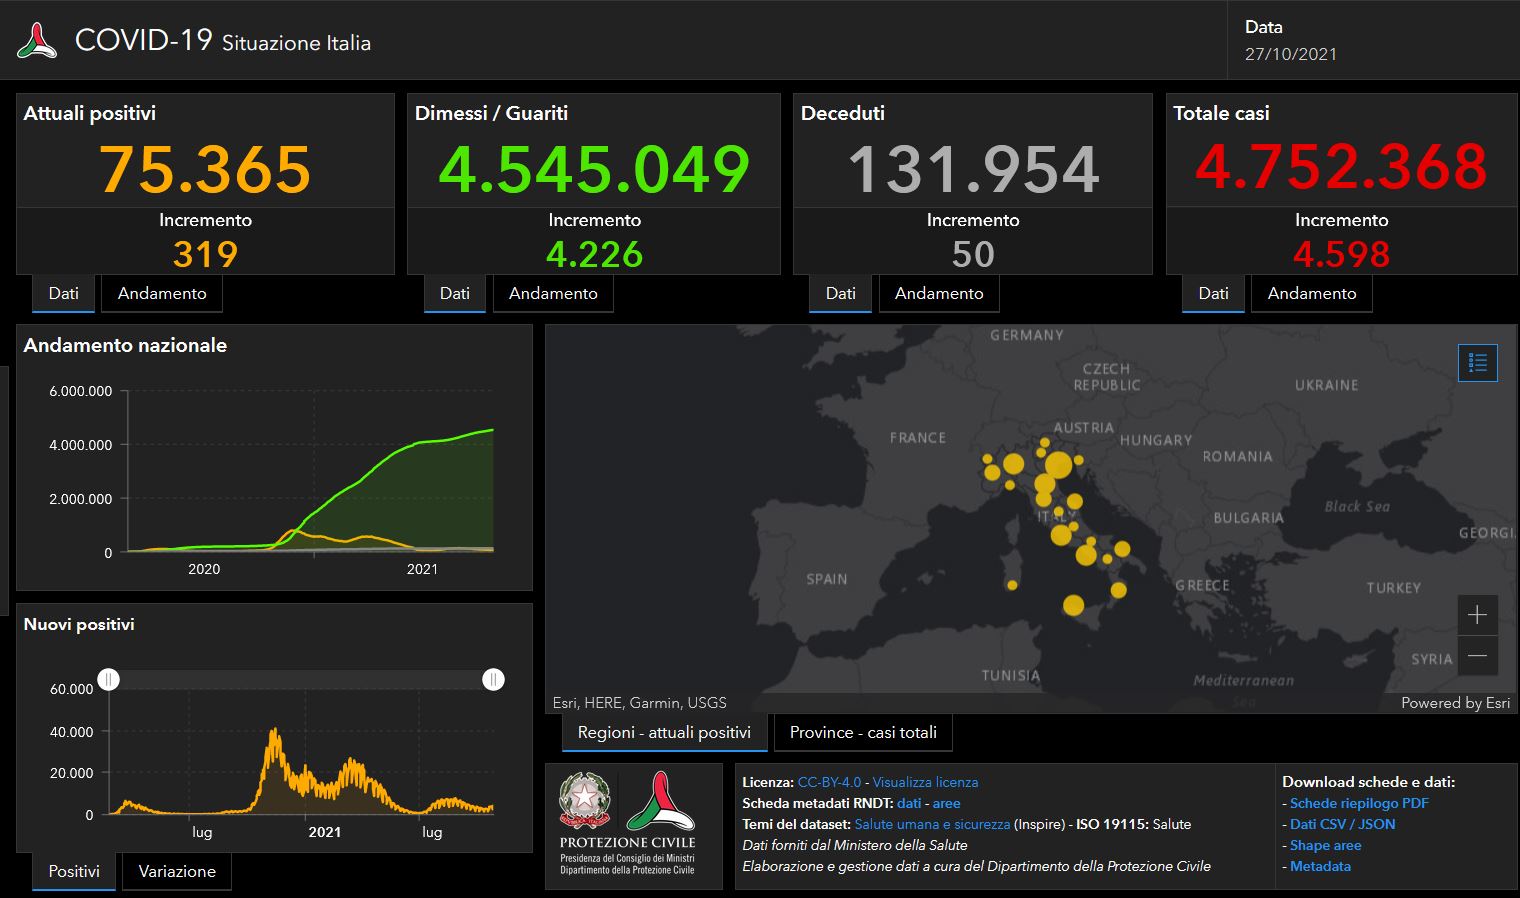Open the map legend list icon
The height and width of the screenshot is (898, 1520).
1477,363
